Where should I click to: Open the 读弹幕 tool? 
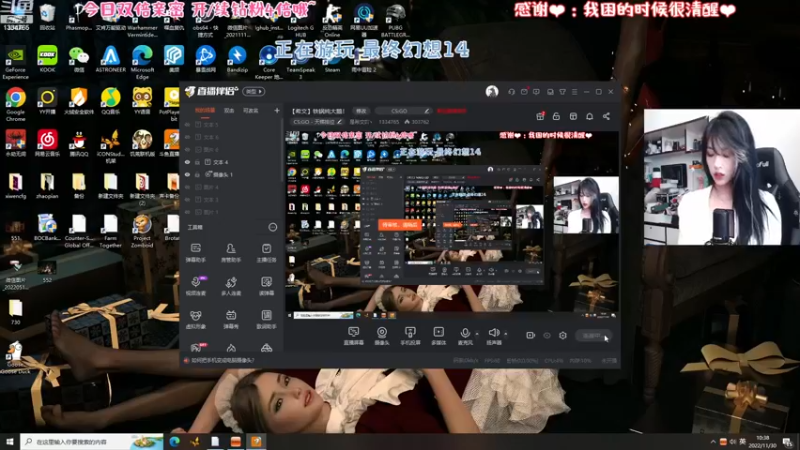266,286
